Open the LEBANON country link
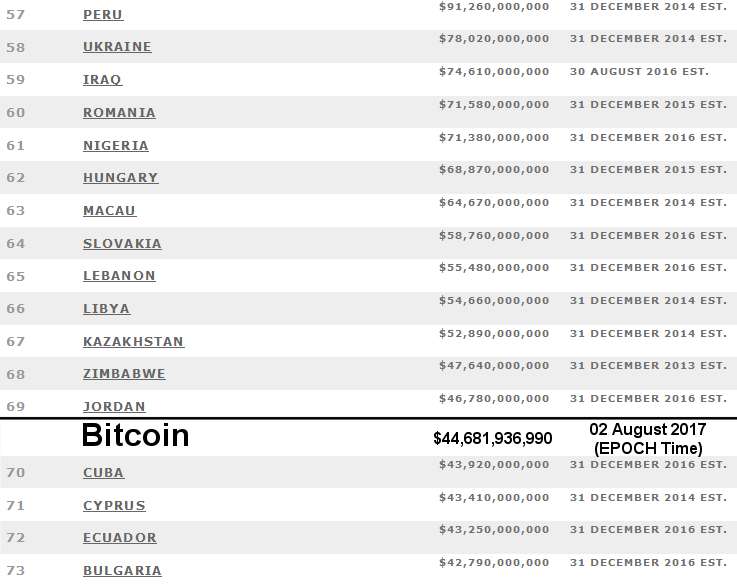The image size is (737, 585). [x=119, y=276]
